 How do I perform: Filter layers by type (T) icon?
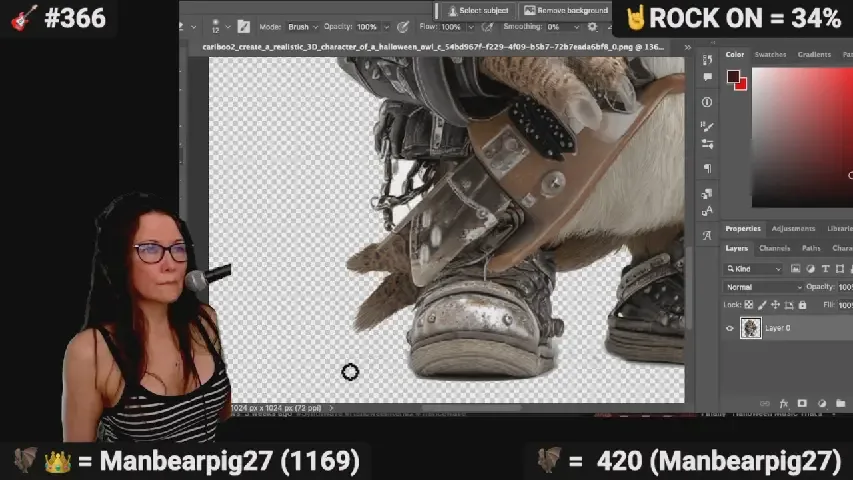pos(824,269)
